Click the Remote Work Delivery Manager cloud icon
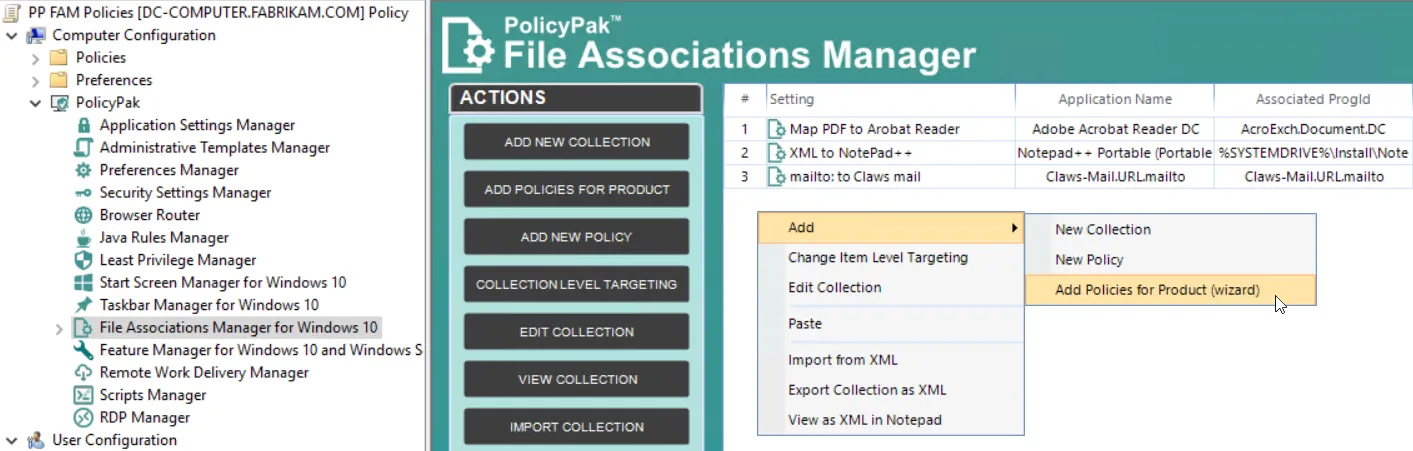 [x=84, y=373]
